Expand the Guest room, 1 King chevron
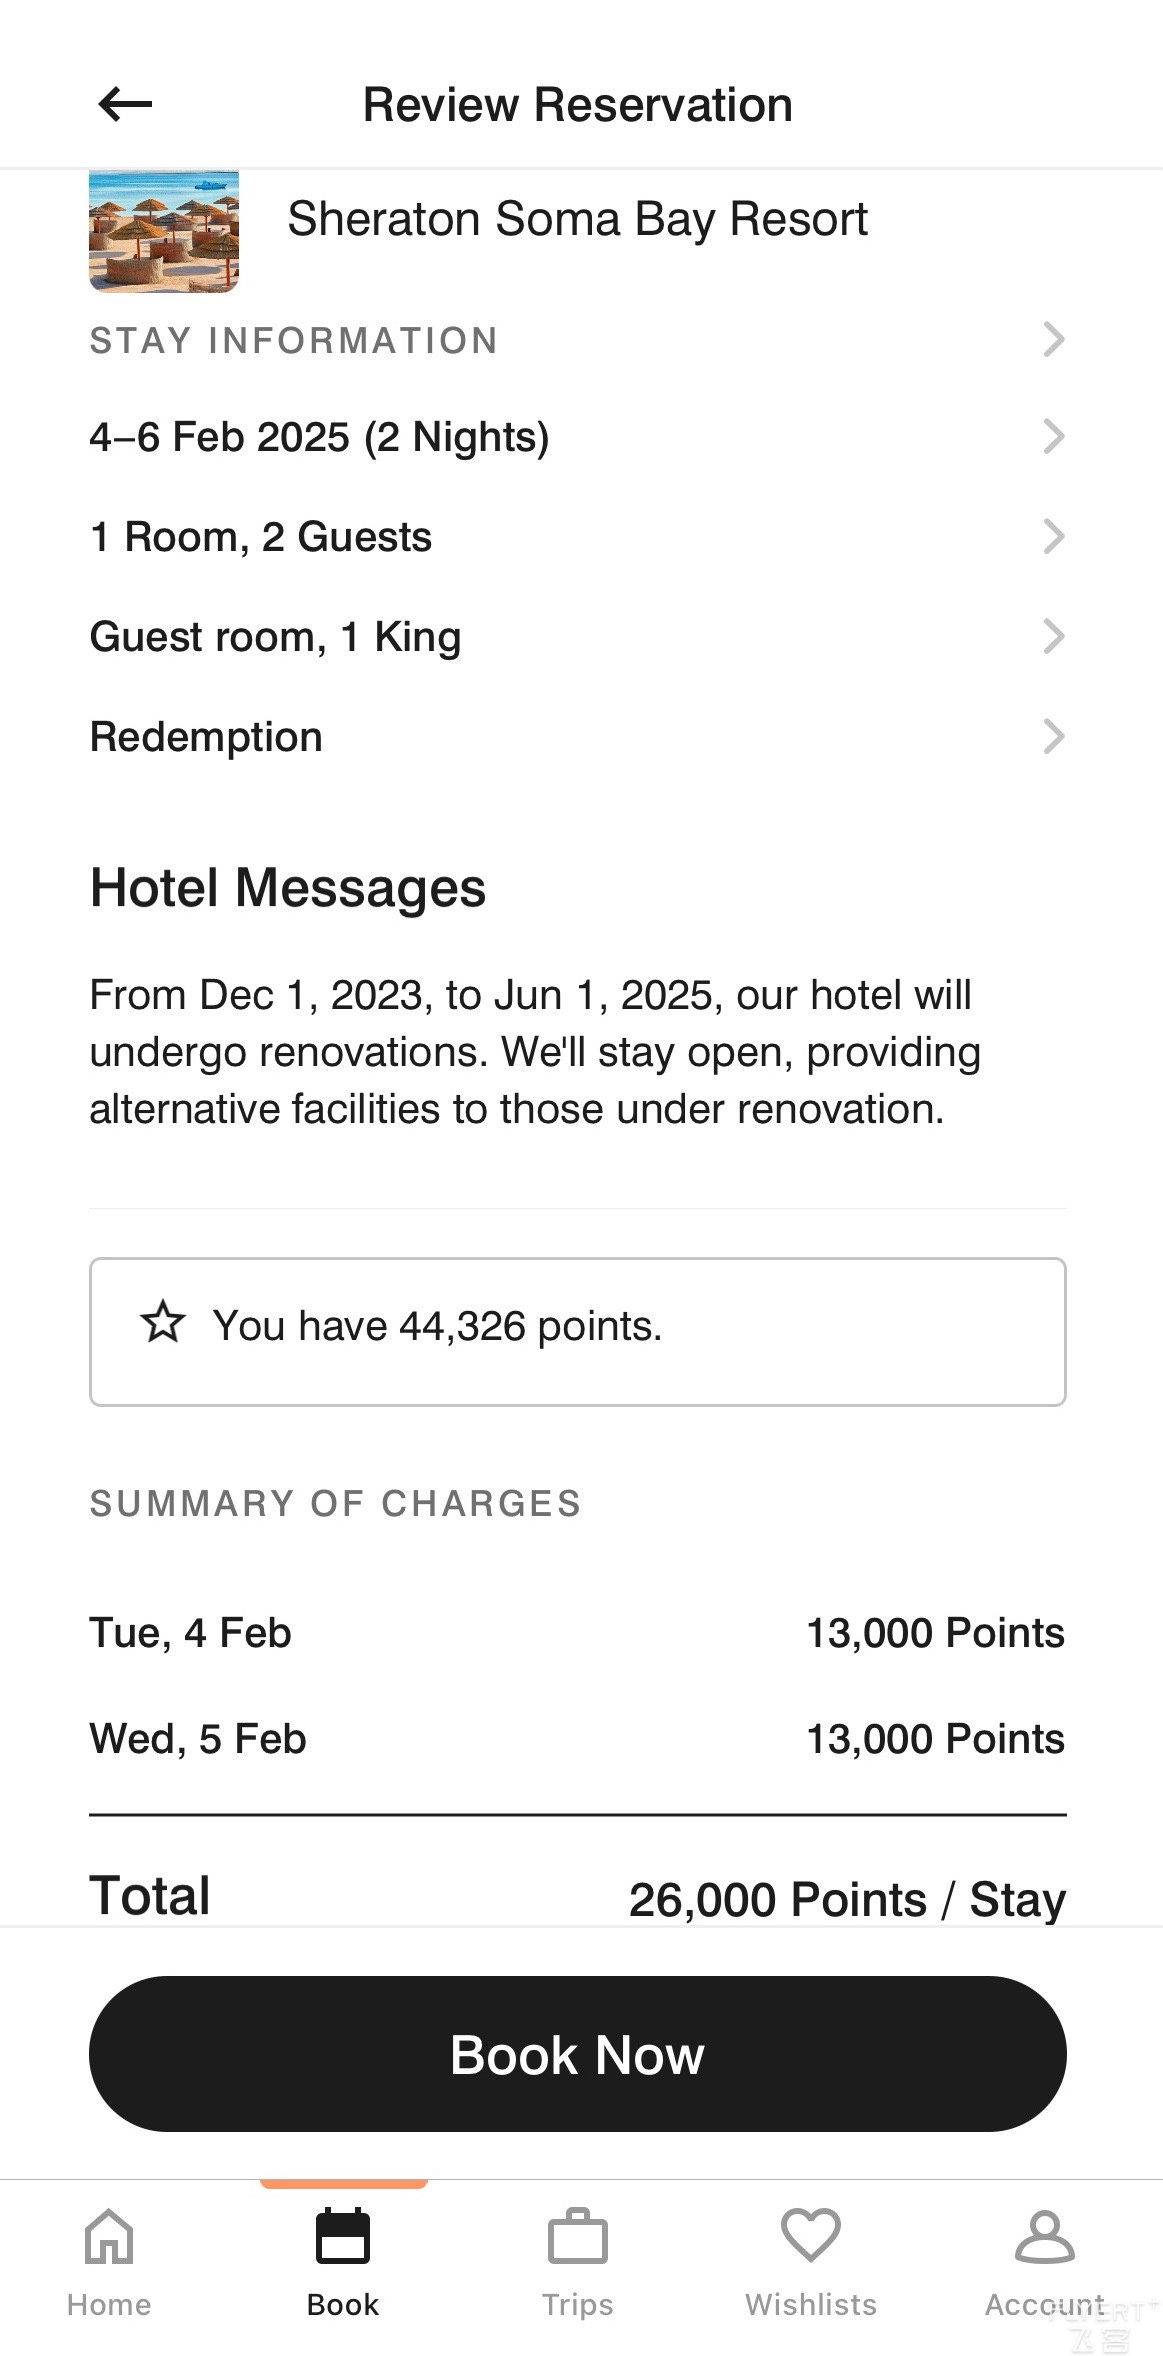 pos(1053,636)
